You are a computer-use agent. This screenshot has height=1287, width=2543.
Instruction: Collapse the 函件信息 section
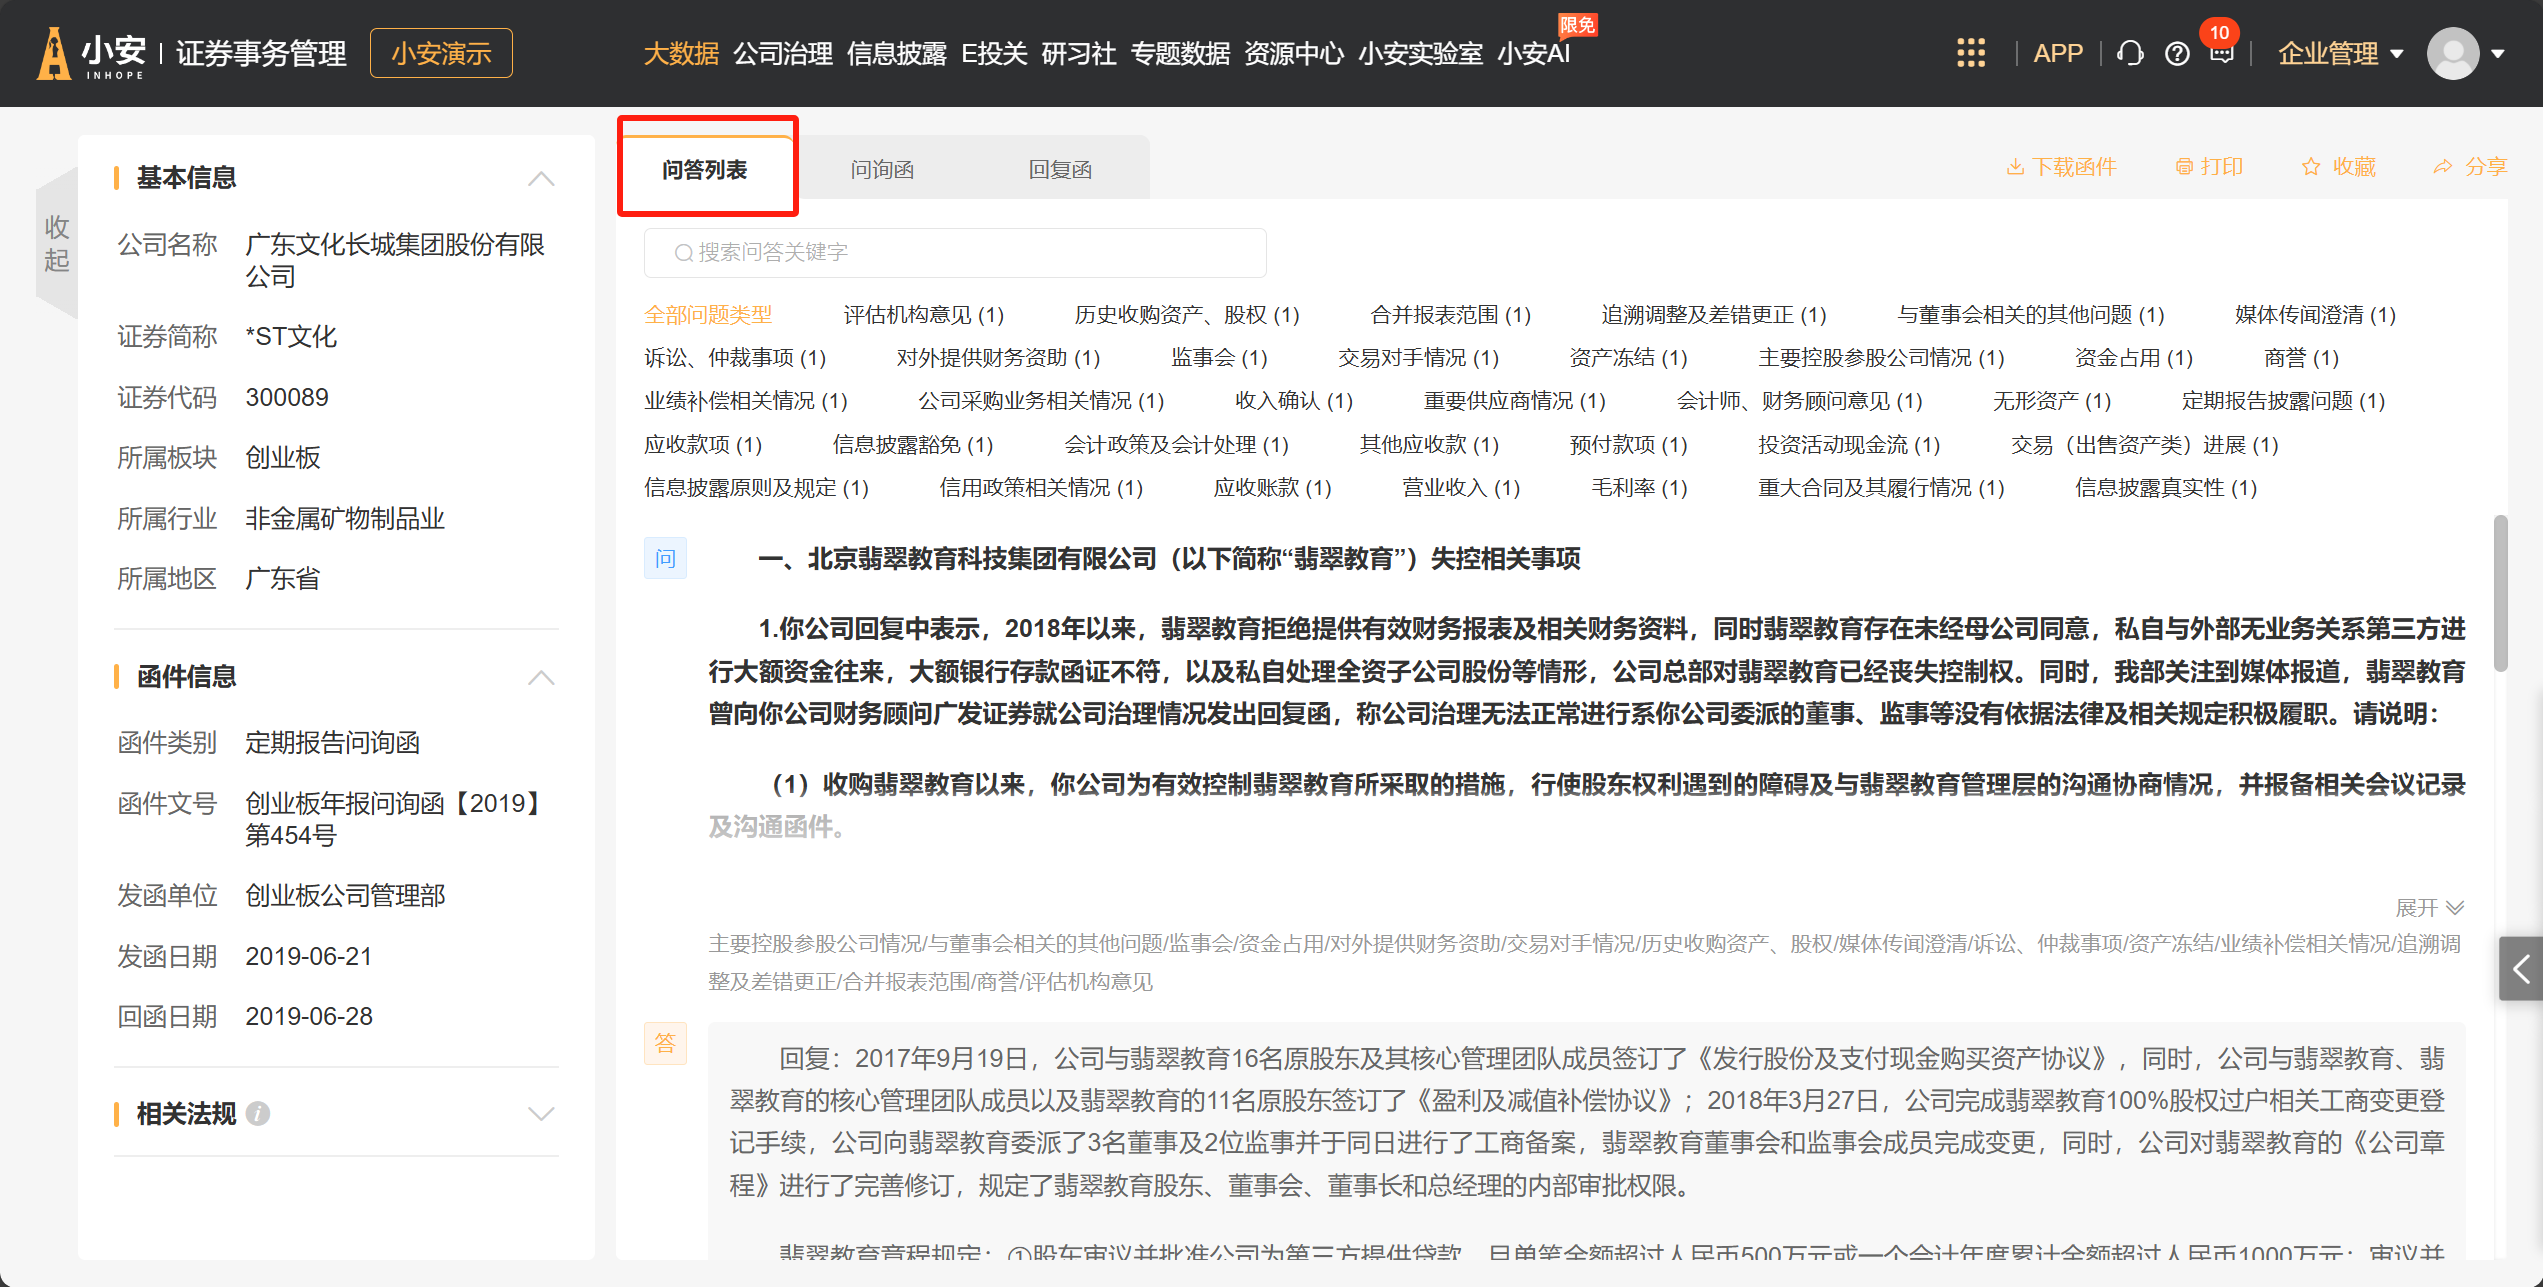(541, 677)
